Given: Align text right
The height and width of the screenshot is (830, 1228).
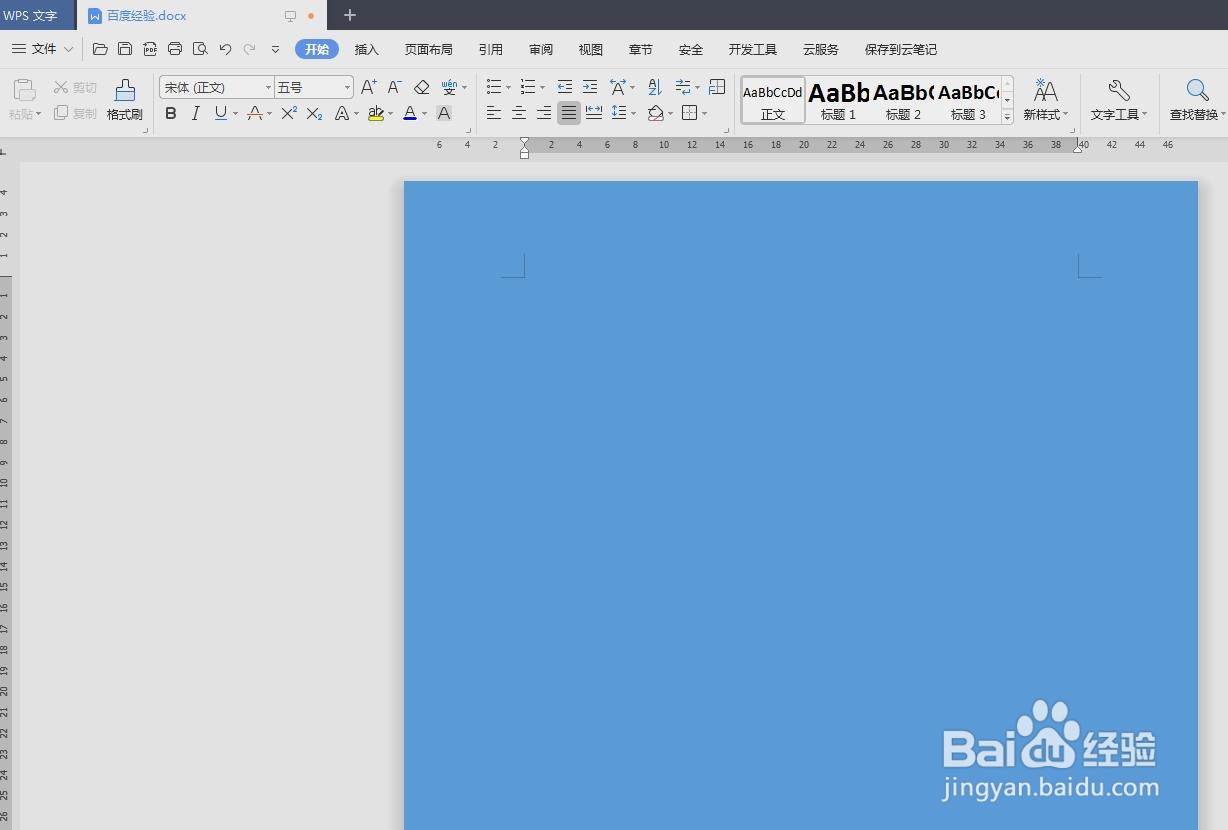Looking at the screenshot, I should point(544,113).
